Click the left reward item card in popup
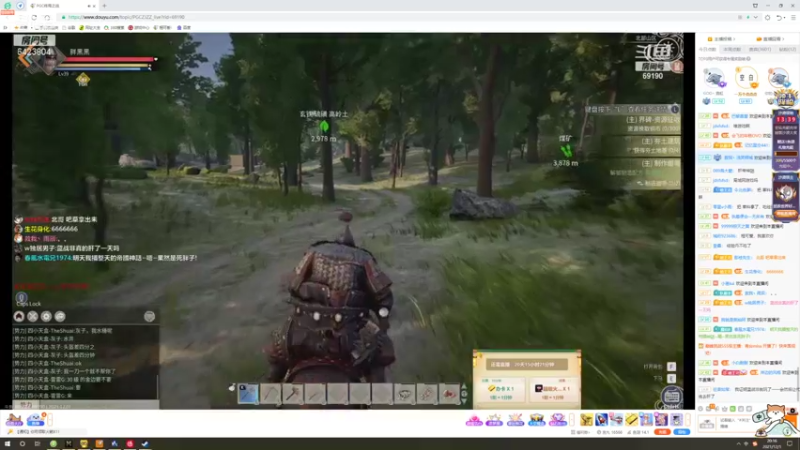 tap(501, 390)
